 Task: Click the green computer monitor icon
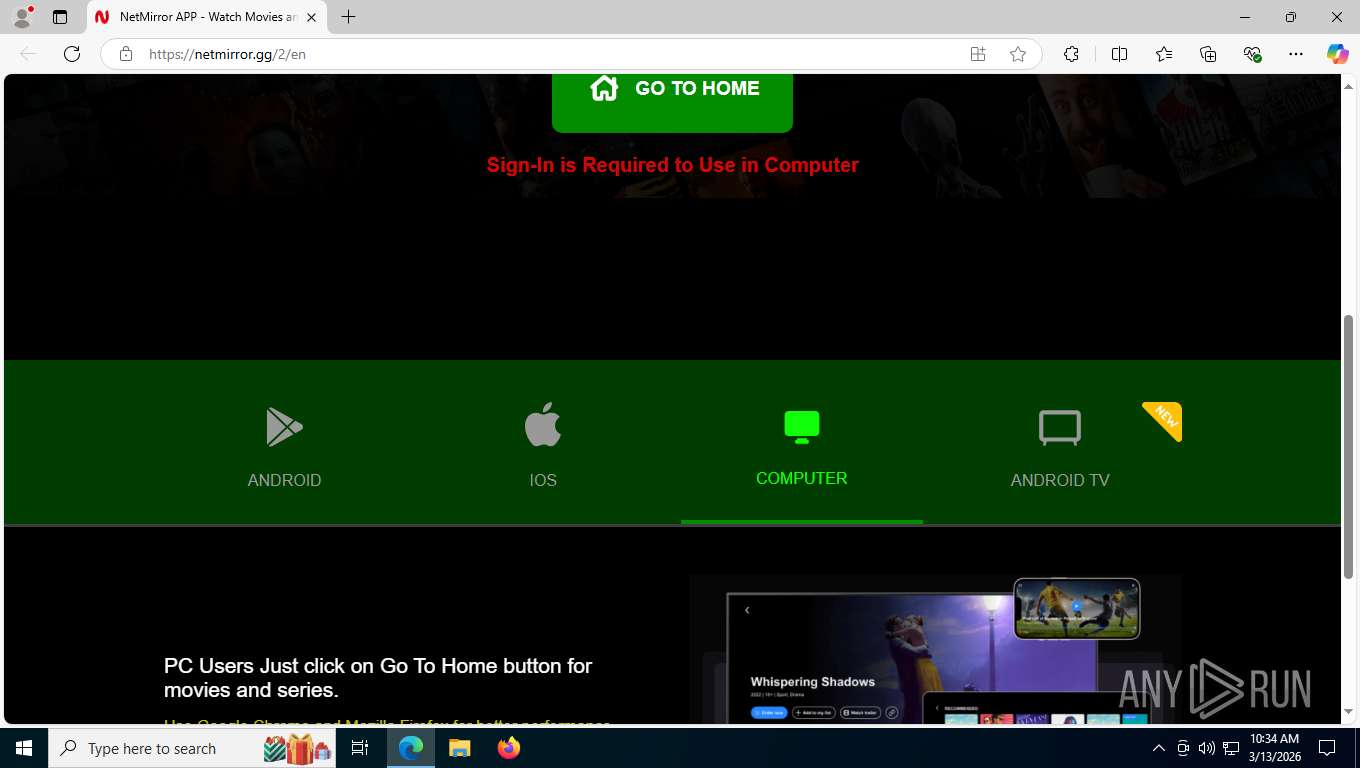(x=802, y=427)
